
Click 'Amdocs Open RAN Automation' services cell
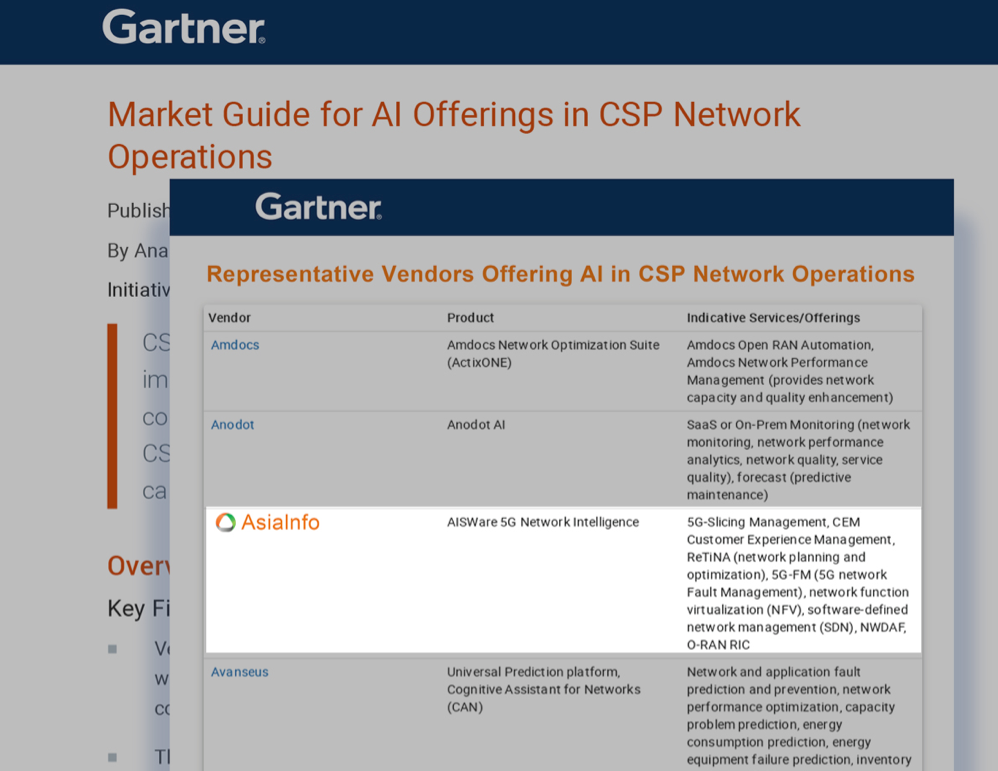click(789, 371)
